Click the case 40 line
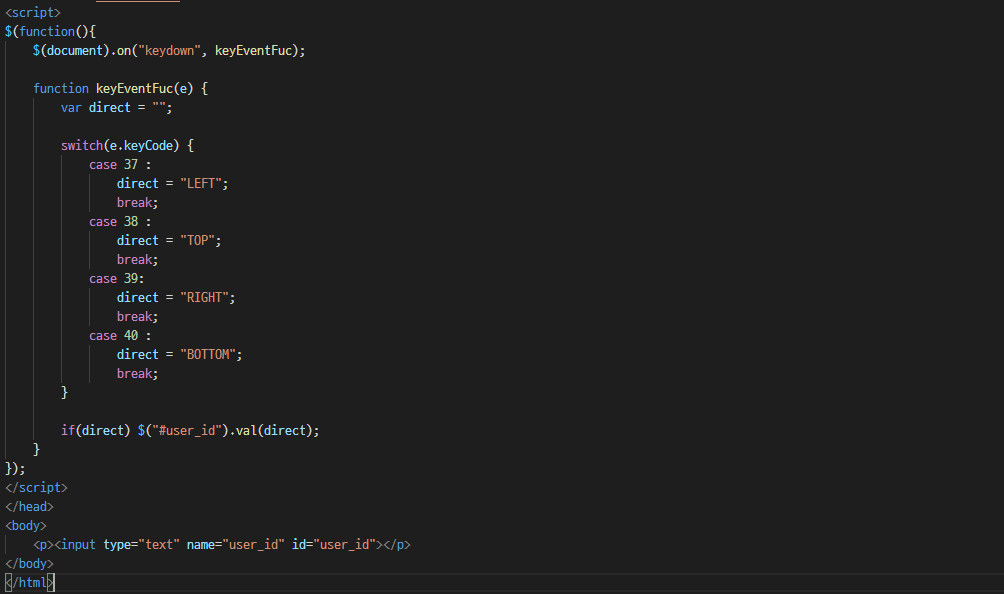This screenshot has height=594, width=1004. pos(120,335)
